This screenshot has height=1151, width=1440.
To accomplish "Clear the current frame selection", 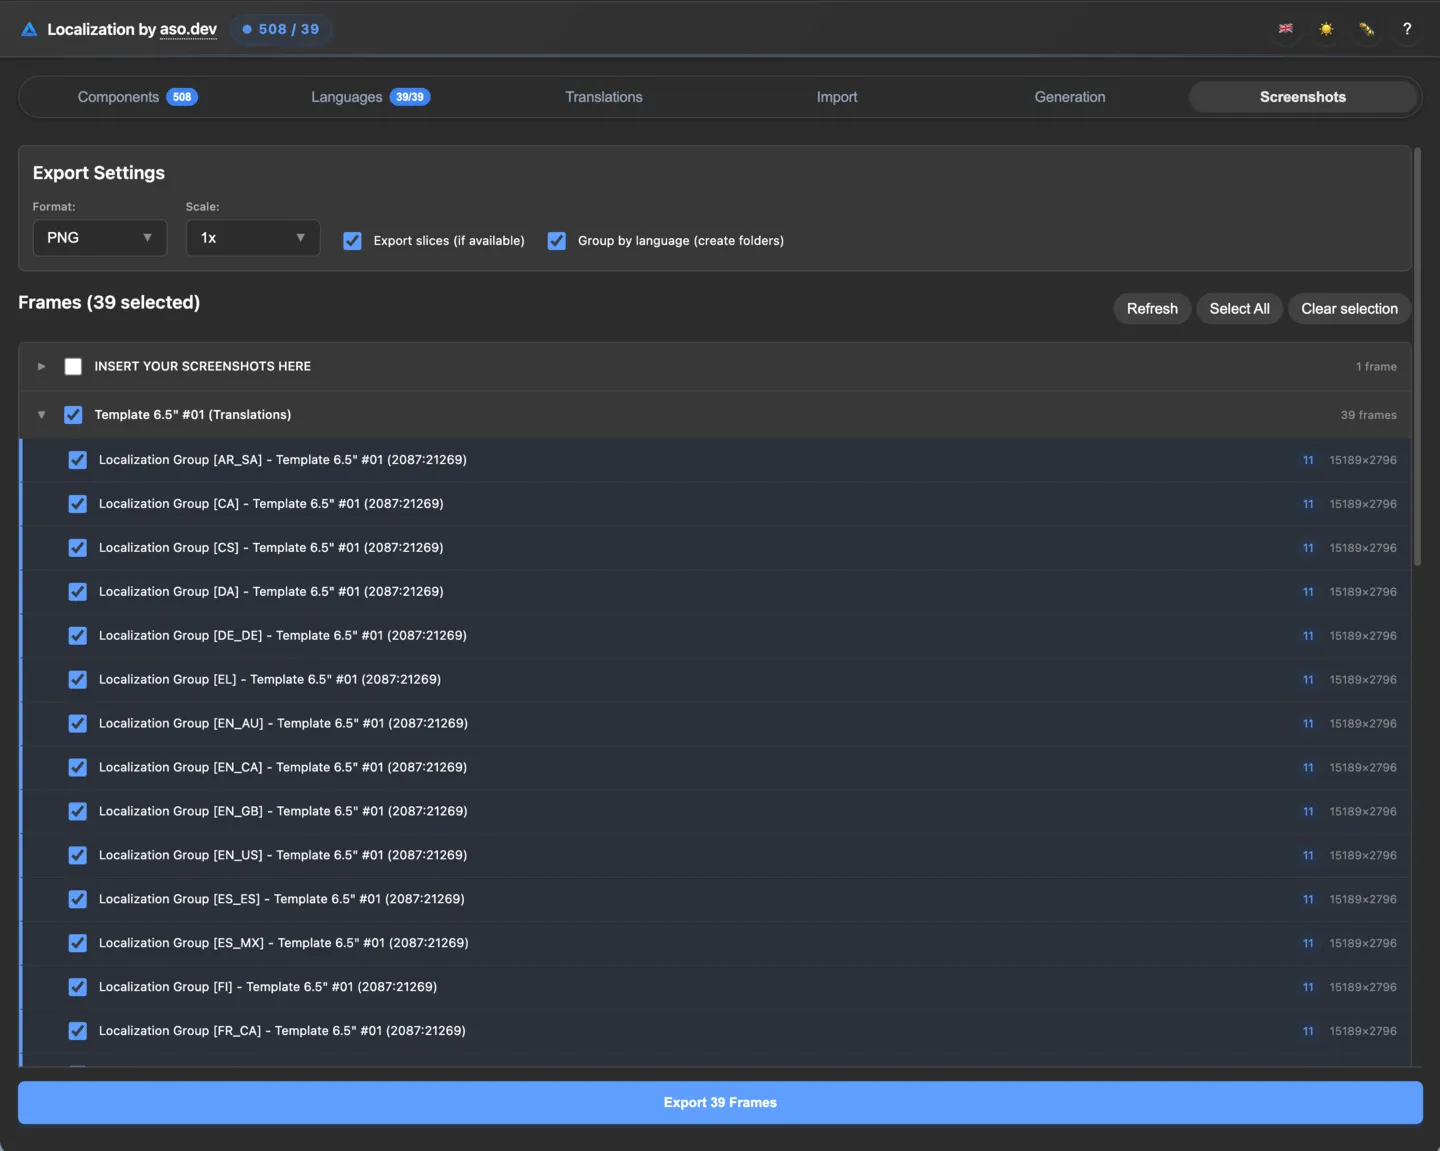I will click(x=1349, y=308).
